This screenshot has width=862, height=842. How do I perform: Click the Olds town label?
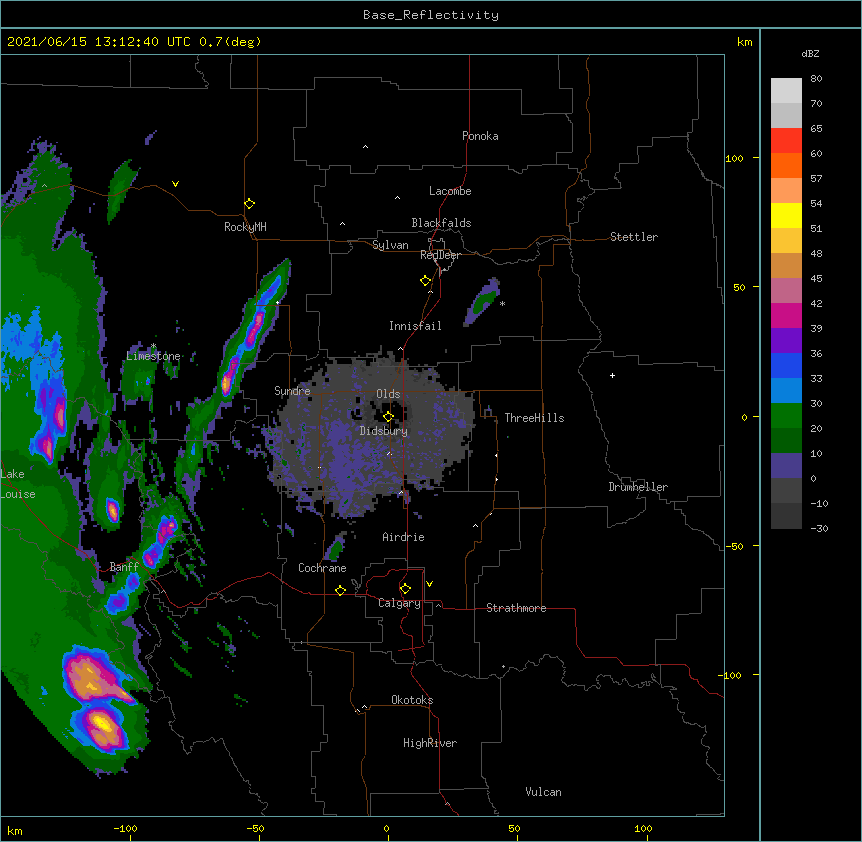(x=388, y=394)
